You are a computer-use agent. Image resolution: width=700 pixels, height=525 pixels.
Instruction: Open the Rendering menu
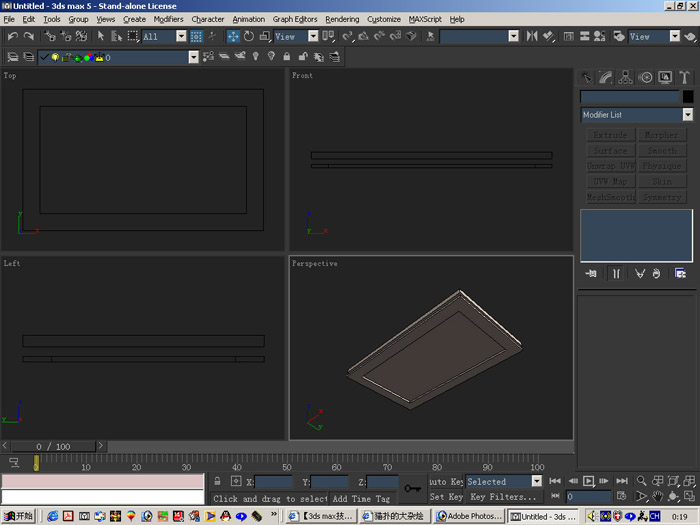tap(342, 19)
